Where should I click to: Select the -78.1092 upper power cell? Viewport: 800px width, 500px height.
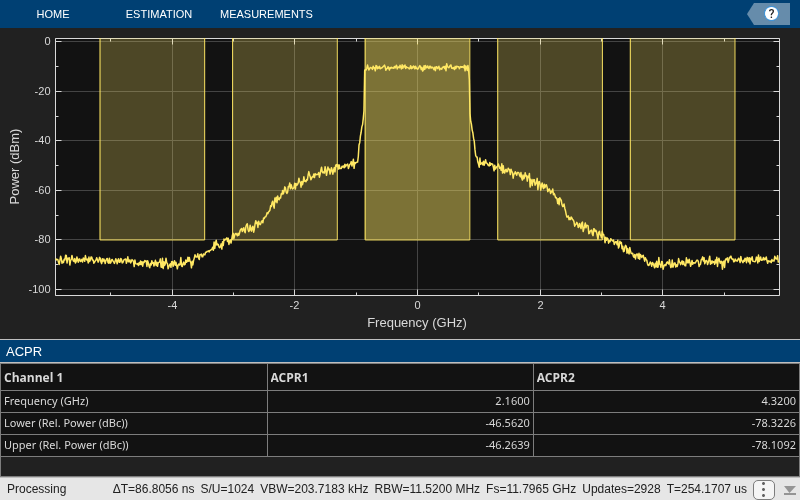coord(666,445)
